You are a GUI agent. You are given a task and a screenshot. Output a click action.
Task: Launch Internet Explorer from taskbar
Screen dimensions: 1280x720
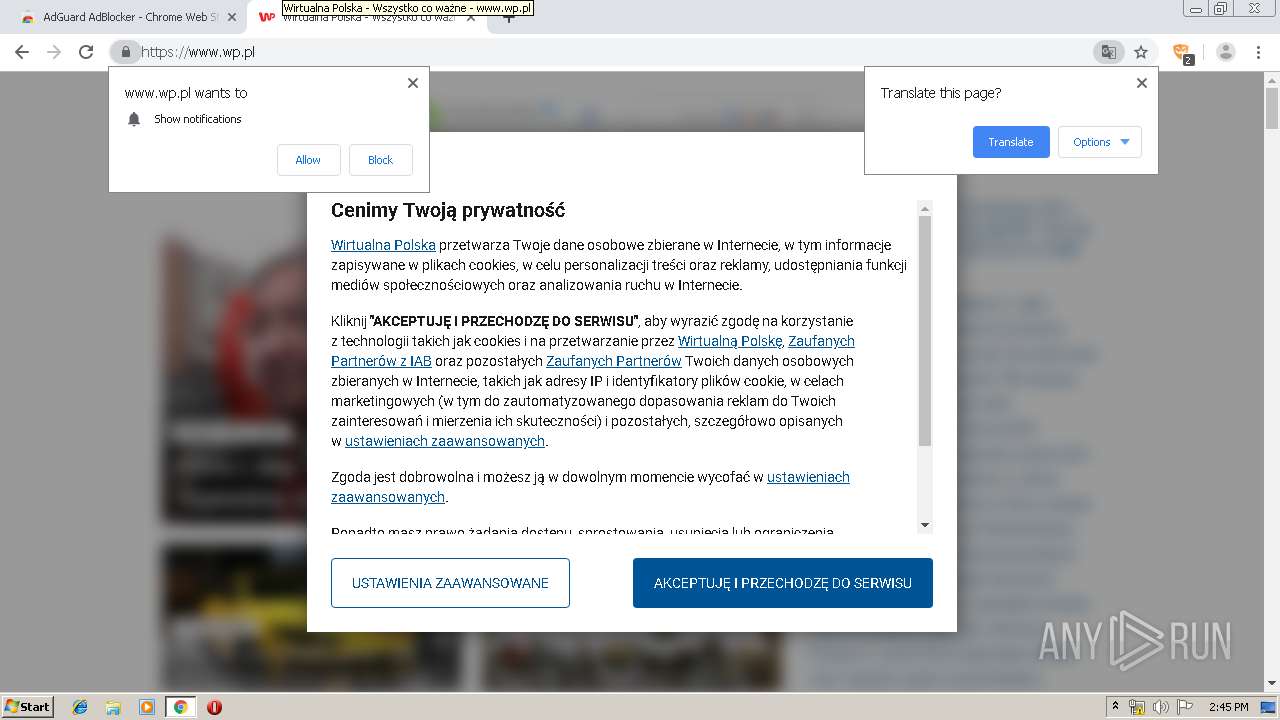(x=80, y=707)
